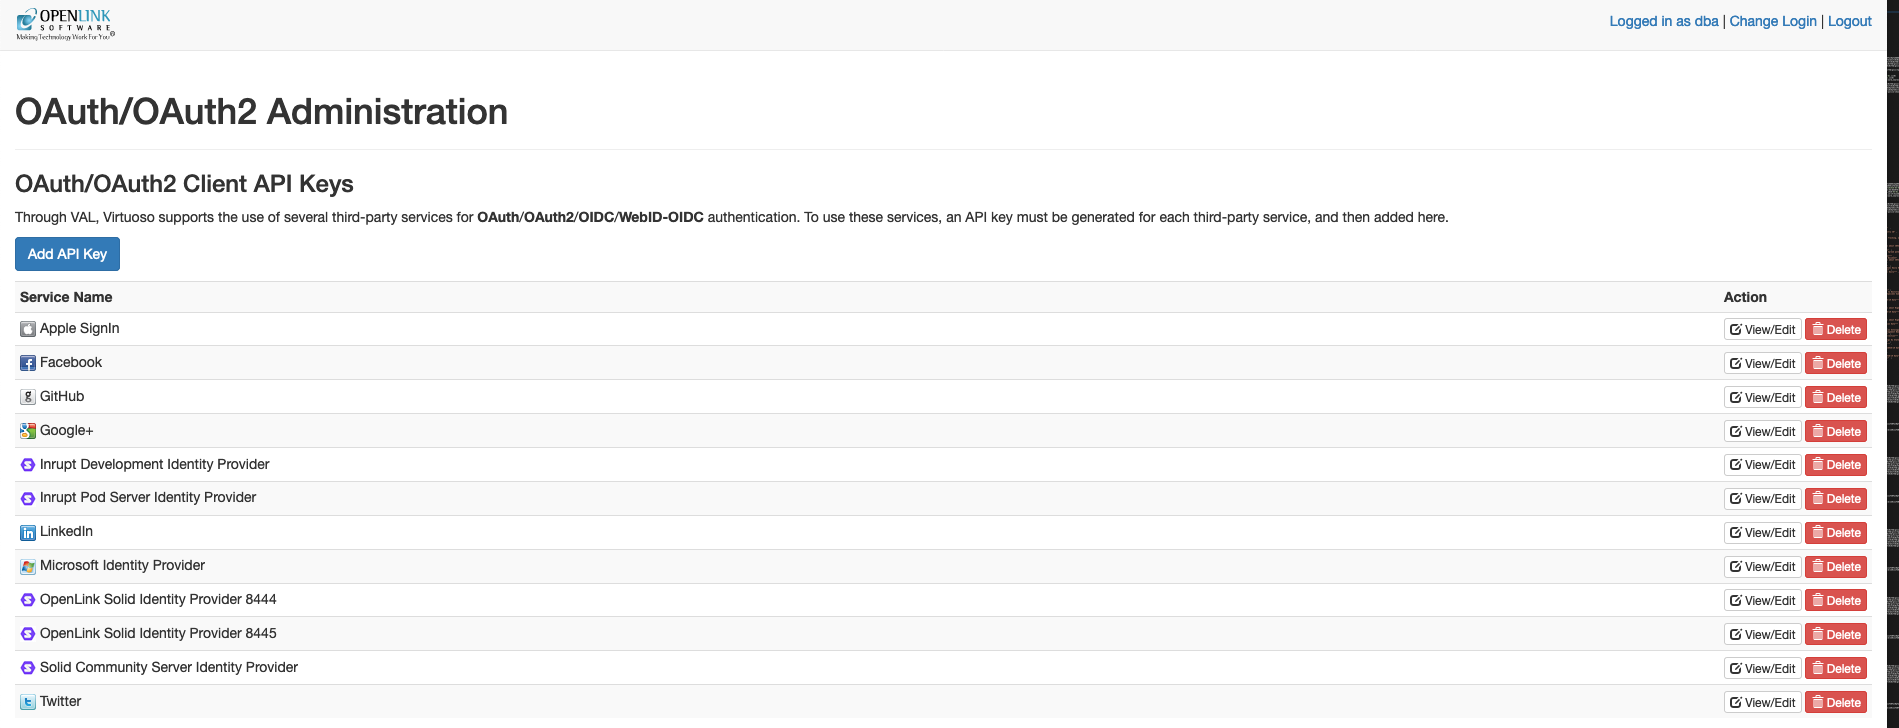Delete the OpenLink Solid 8445 key
The image size is (1899, 728).
pyautogui.click(x=1836, y=634)
